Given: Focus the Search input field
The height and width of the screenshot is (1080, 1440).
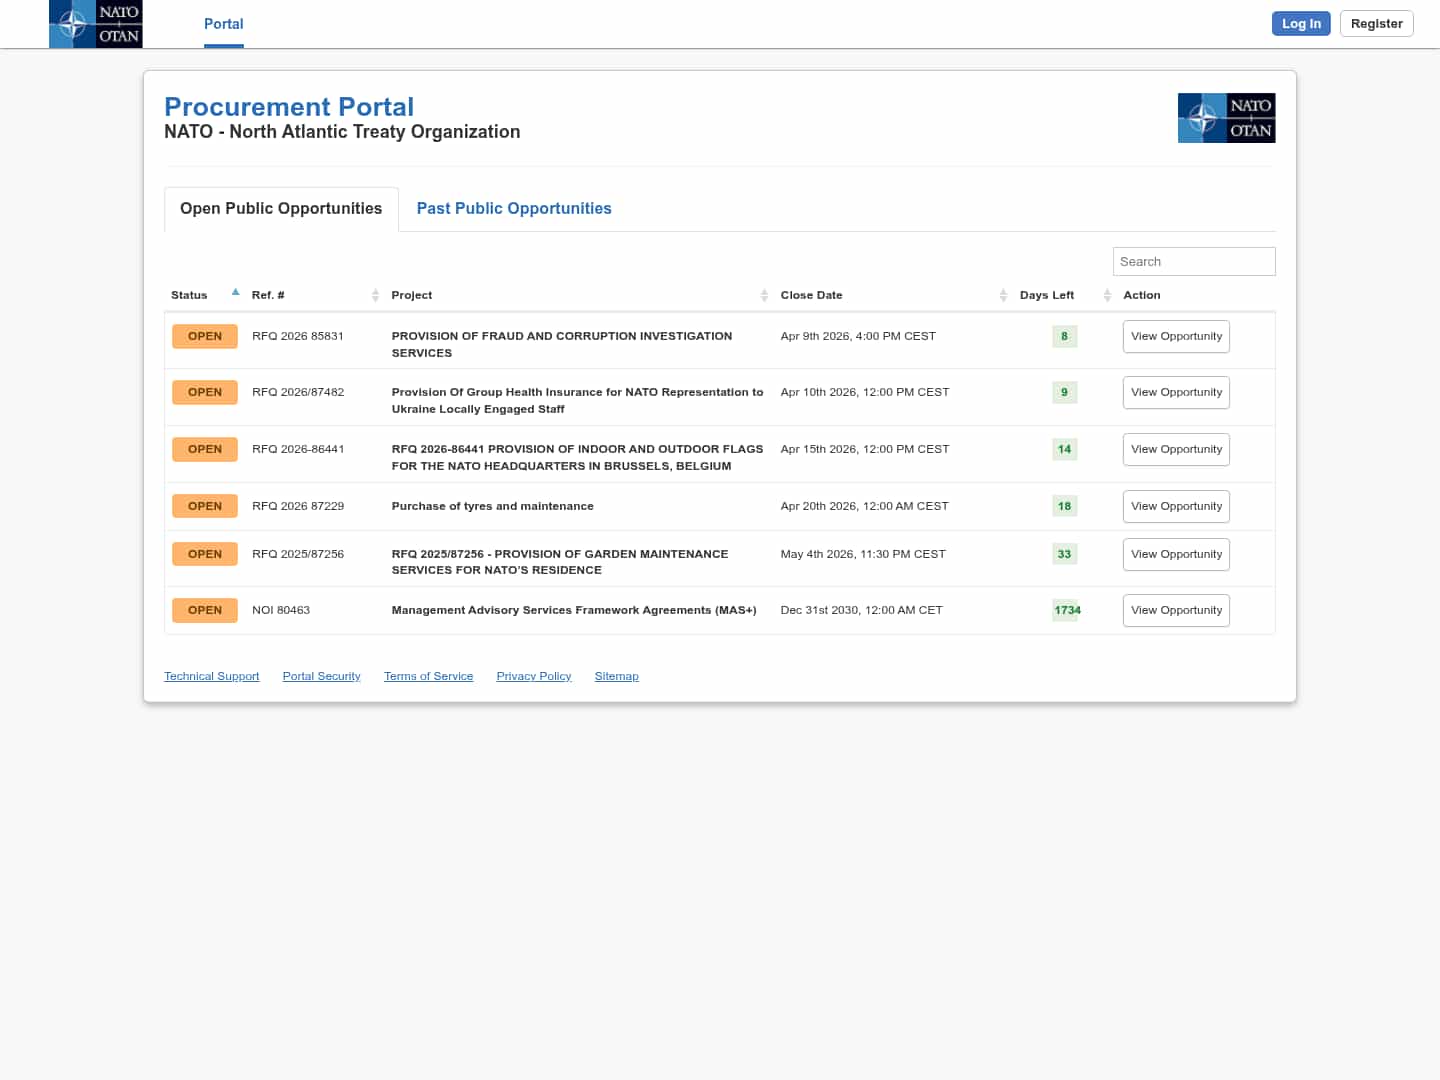Looking at the screenshot, I should pos(1193,261).
